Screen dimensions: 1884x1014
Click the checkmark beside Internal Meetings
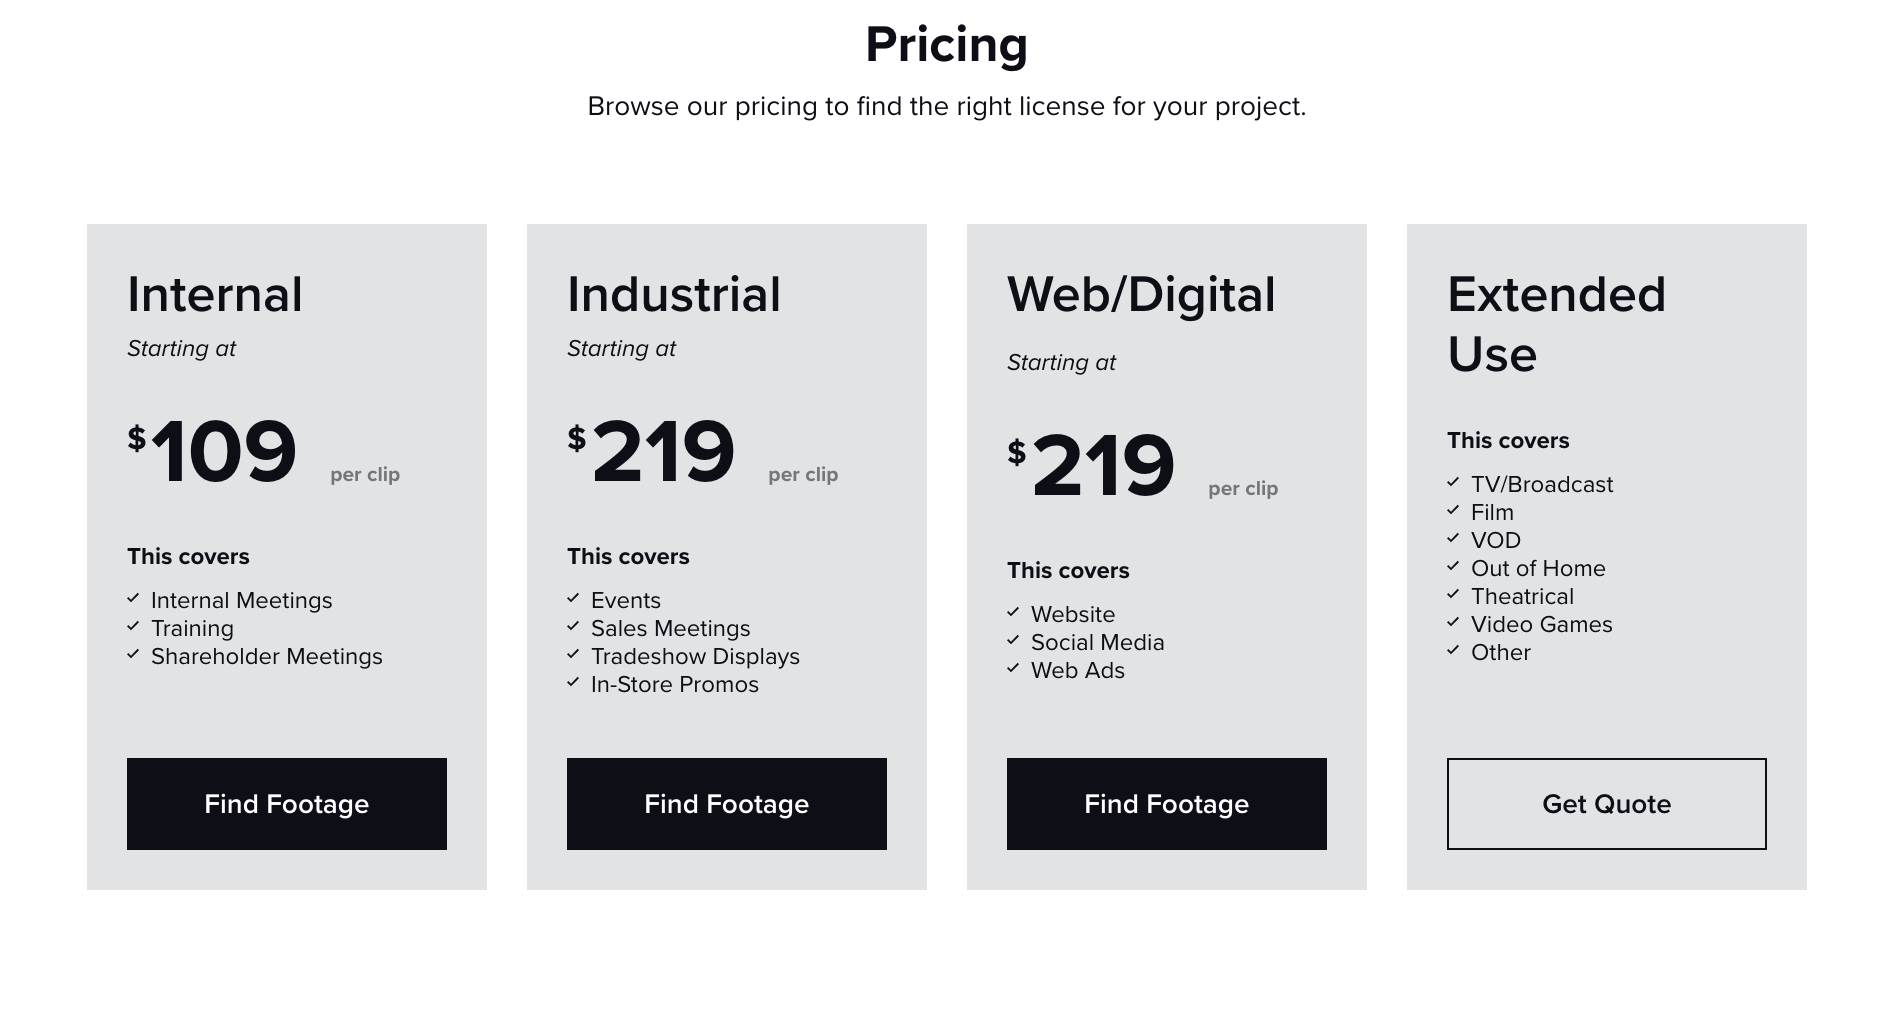(133, 599)
